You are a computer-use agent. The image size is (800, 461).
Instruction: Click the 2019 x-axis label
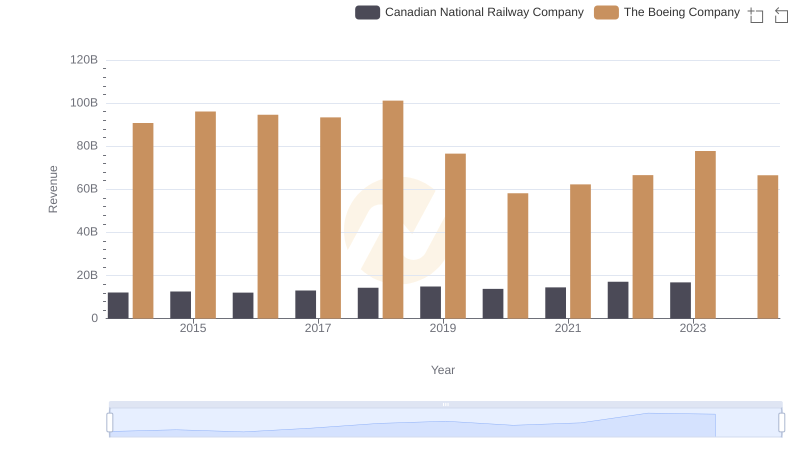(x=443, y=328)
